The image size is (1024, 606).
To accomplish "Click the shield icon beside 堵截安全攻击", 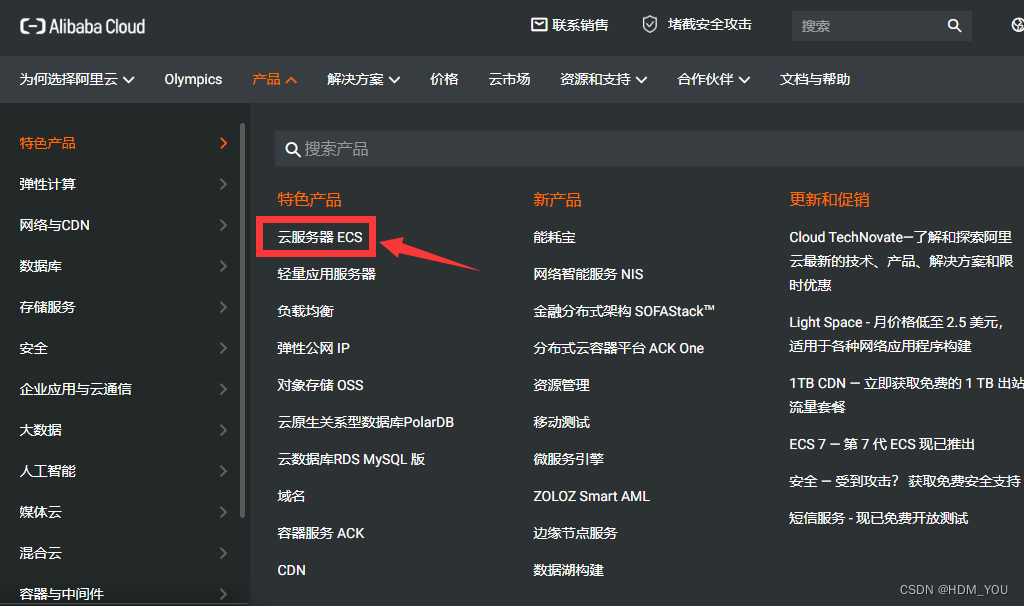I will tap(652, 25).
